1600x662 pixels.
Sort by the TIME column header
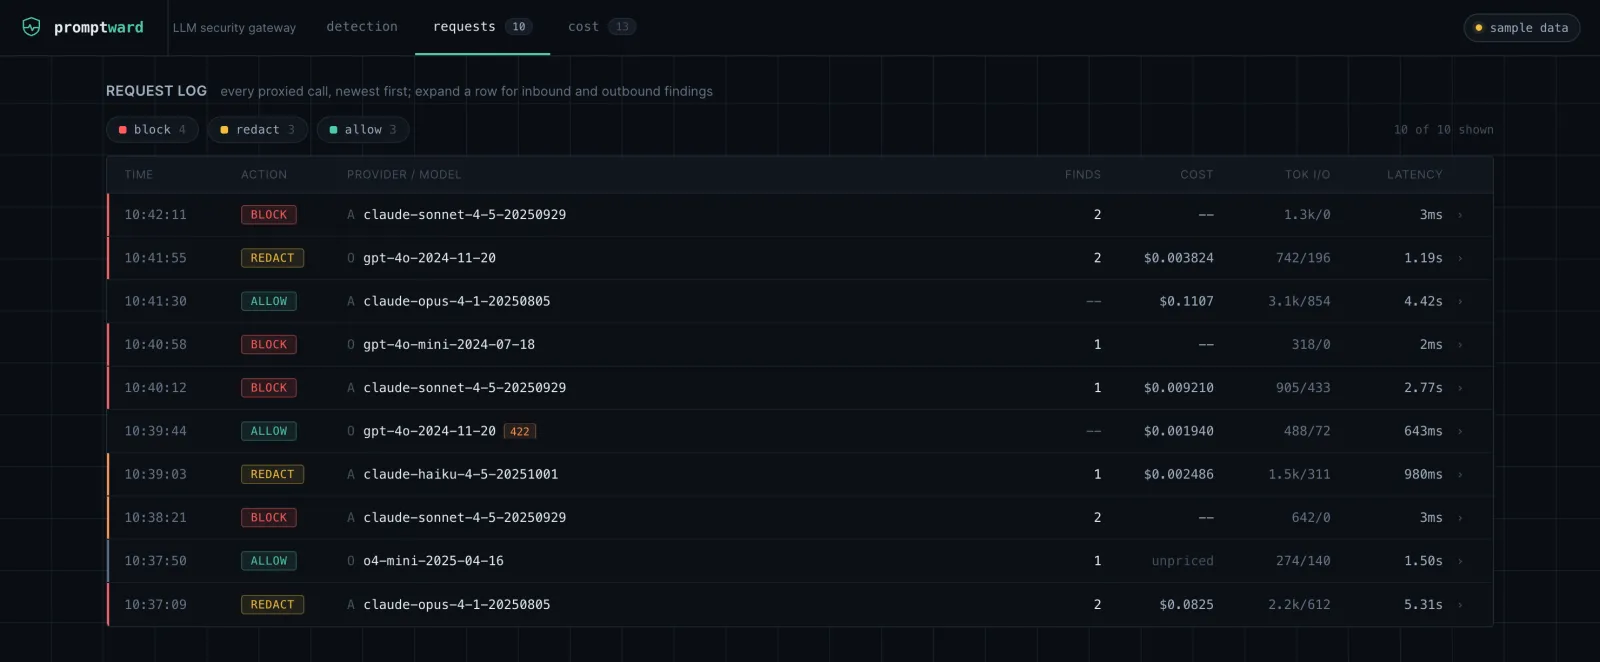pyautogui.click(x=139, y=175)
